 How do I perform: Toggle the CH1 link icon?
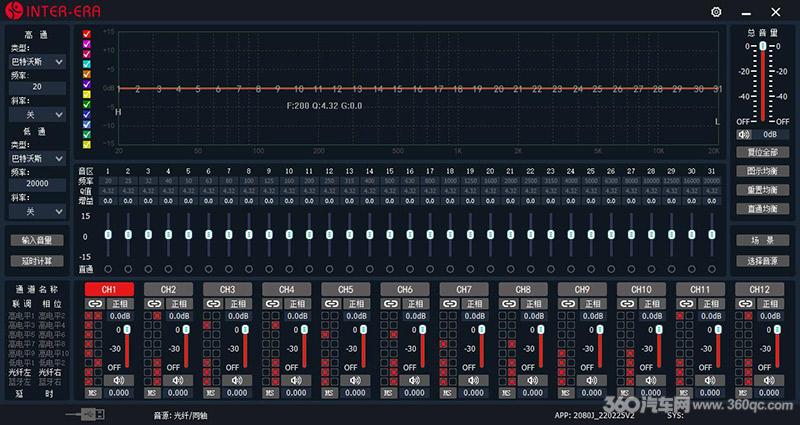click(94, 304)
